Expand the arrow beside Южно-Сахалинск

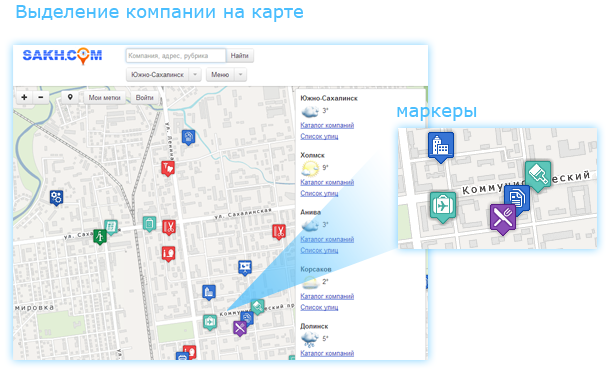pos(195,74)
